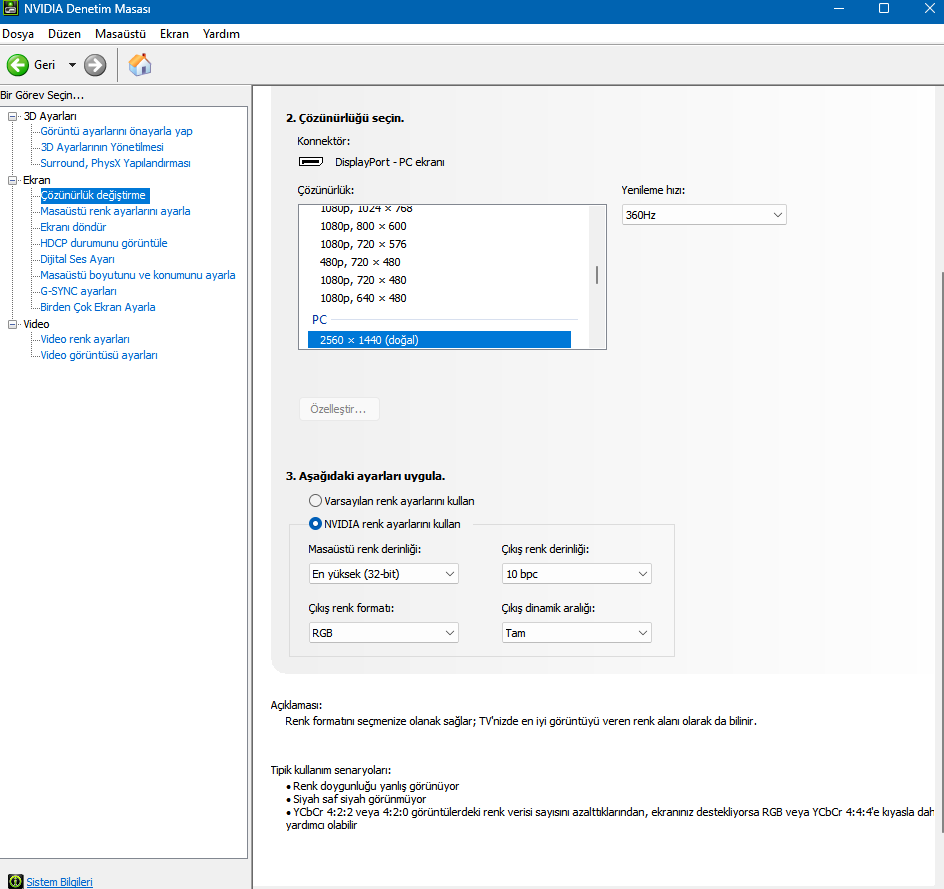
Task: Collapse the Video tree node
Action: 12,324
